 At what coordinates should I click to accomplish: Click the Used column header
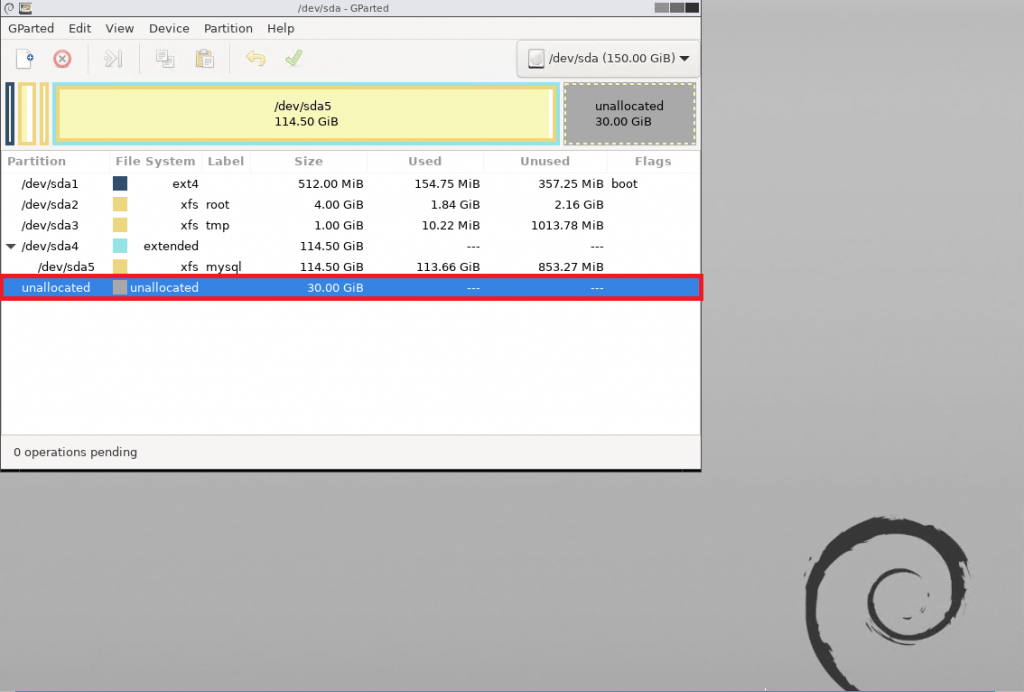tap(425, 161)
